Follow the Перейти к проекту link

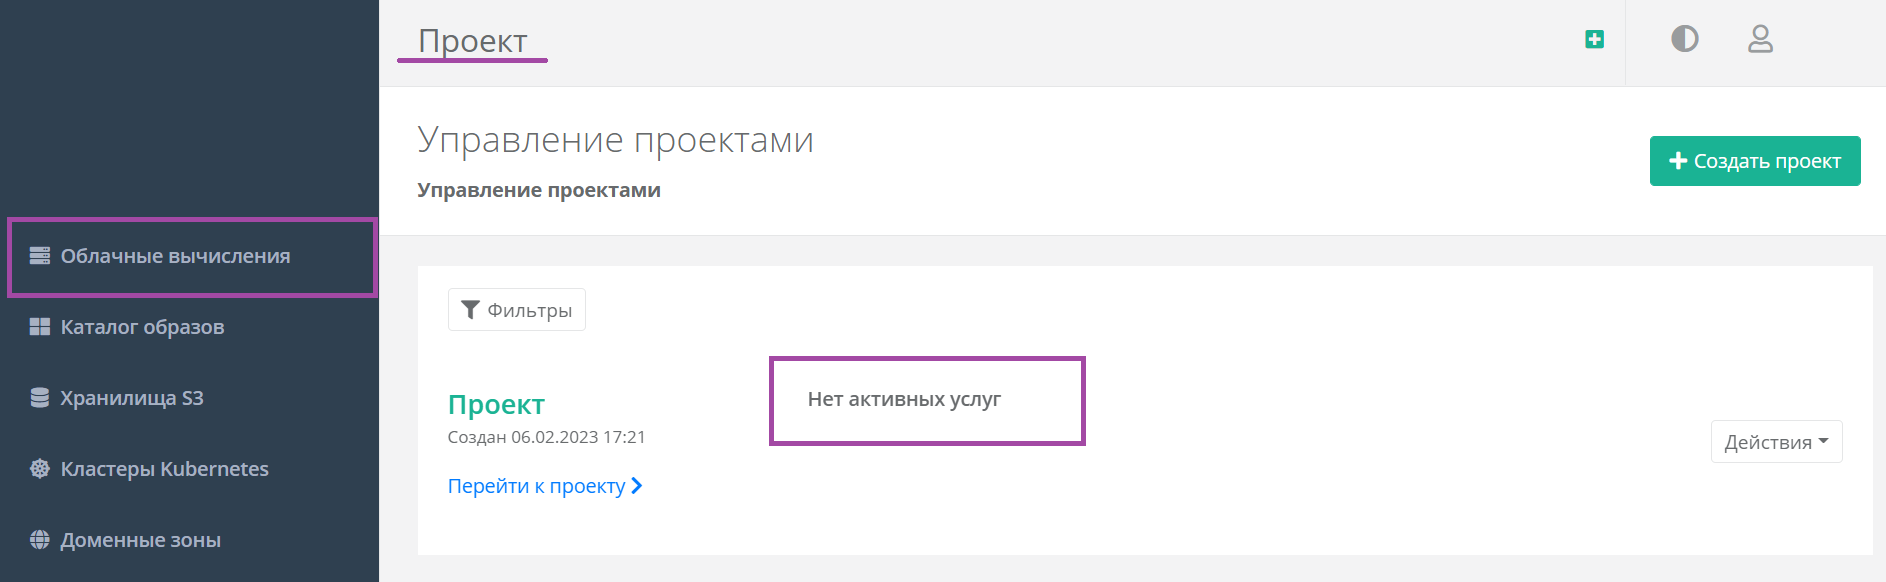coord(545,486)
